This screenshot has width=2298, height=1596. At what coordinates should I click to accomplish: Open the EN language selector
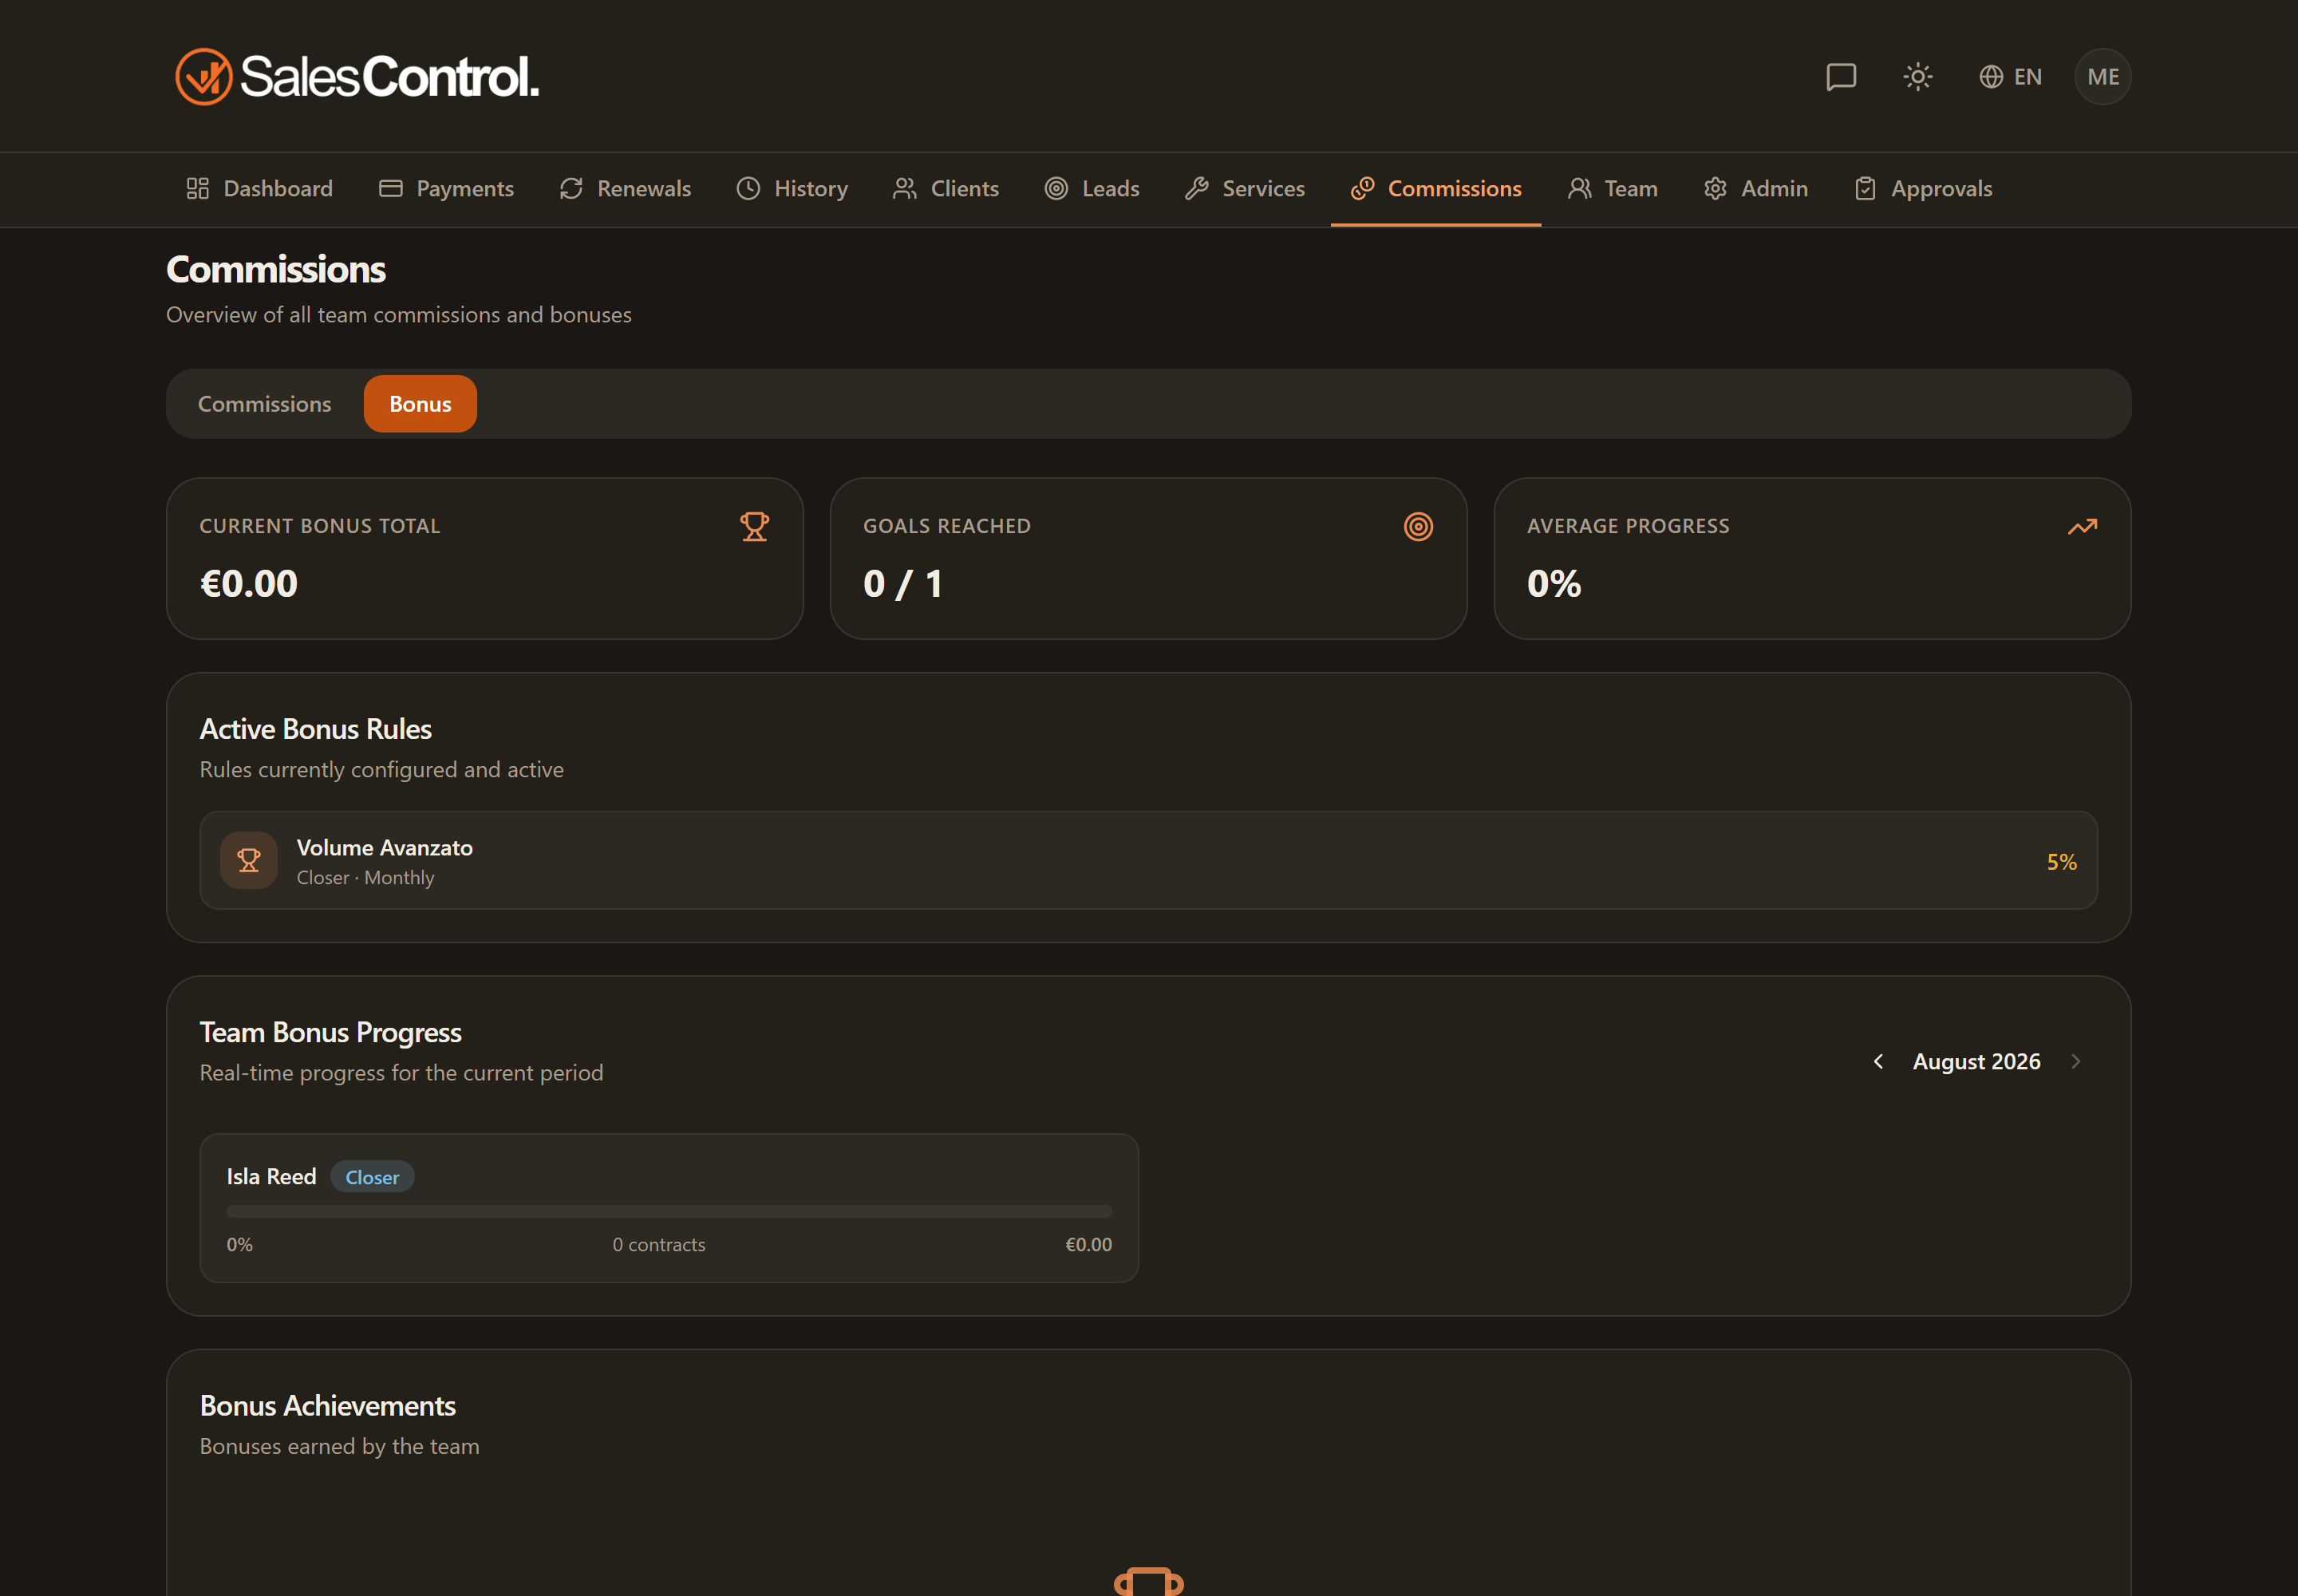pyautogui.click(x=2010, y=77)
